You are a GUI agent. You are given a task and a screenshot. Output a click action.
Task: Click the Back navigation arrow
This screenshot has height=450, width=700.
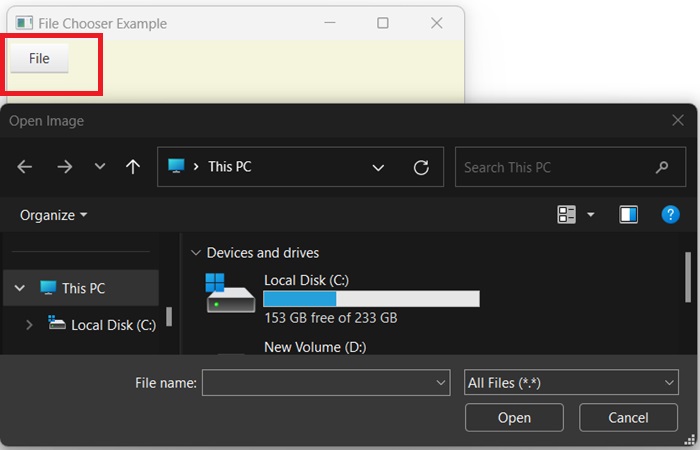coord(25,167)
